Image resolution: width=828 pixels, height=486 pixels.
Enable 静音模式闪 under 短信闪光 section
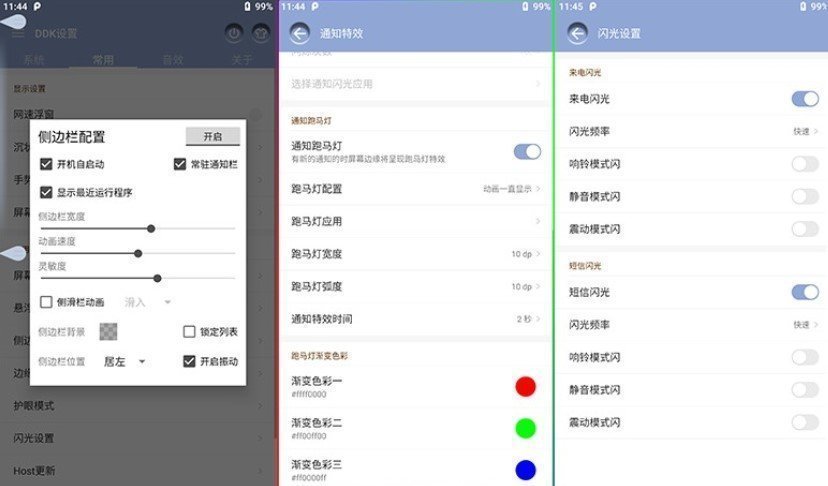click(x=805, y=390)
